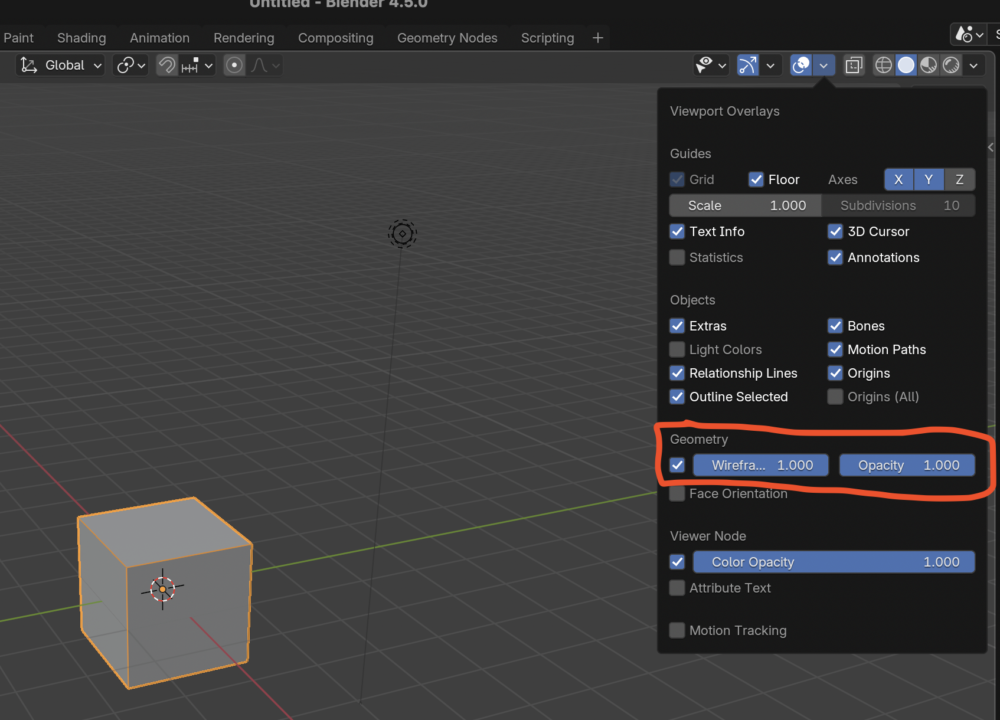Toggle the viewport gizmos button
Image resolution: width=1000 pixels, height=720 pixels.
pyautogui.click(x=747, y=65)
